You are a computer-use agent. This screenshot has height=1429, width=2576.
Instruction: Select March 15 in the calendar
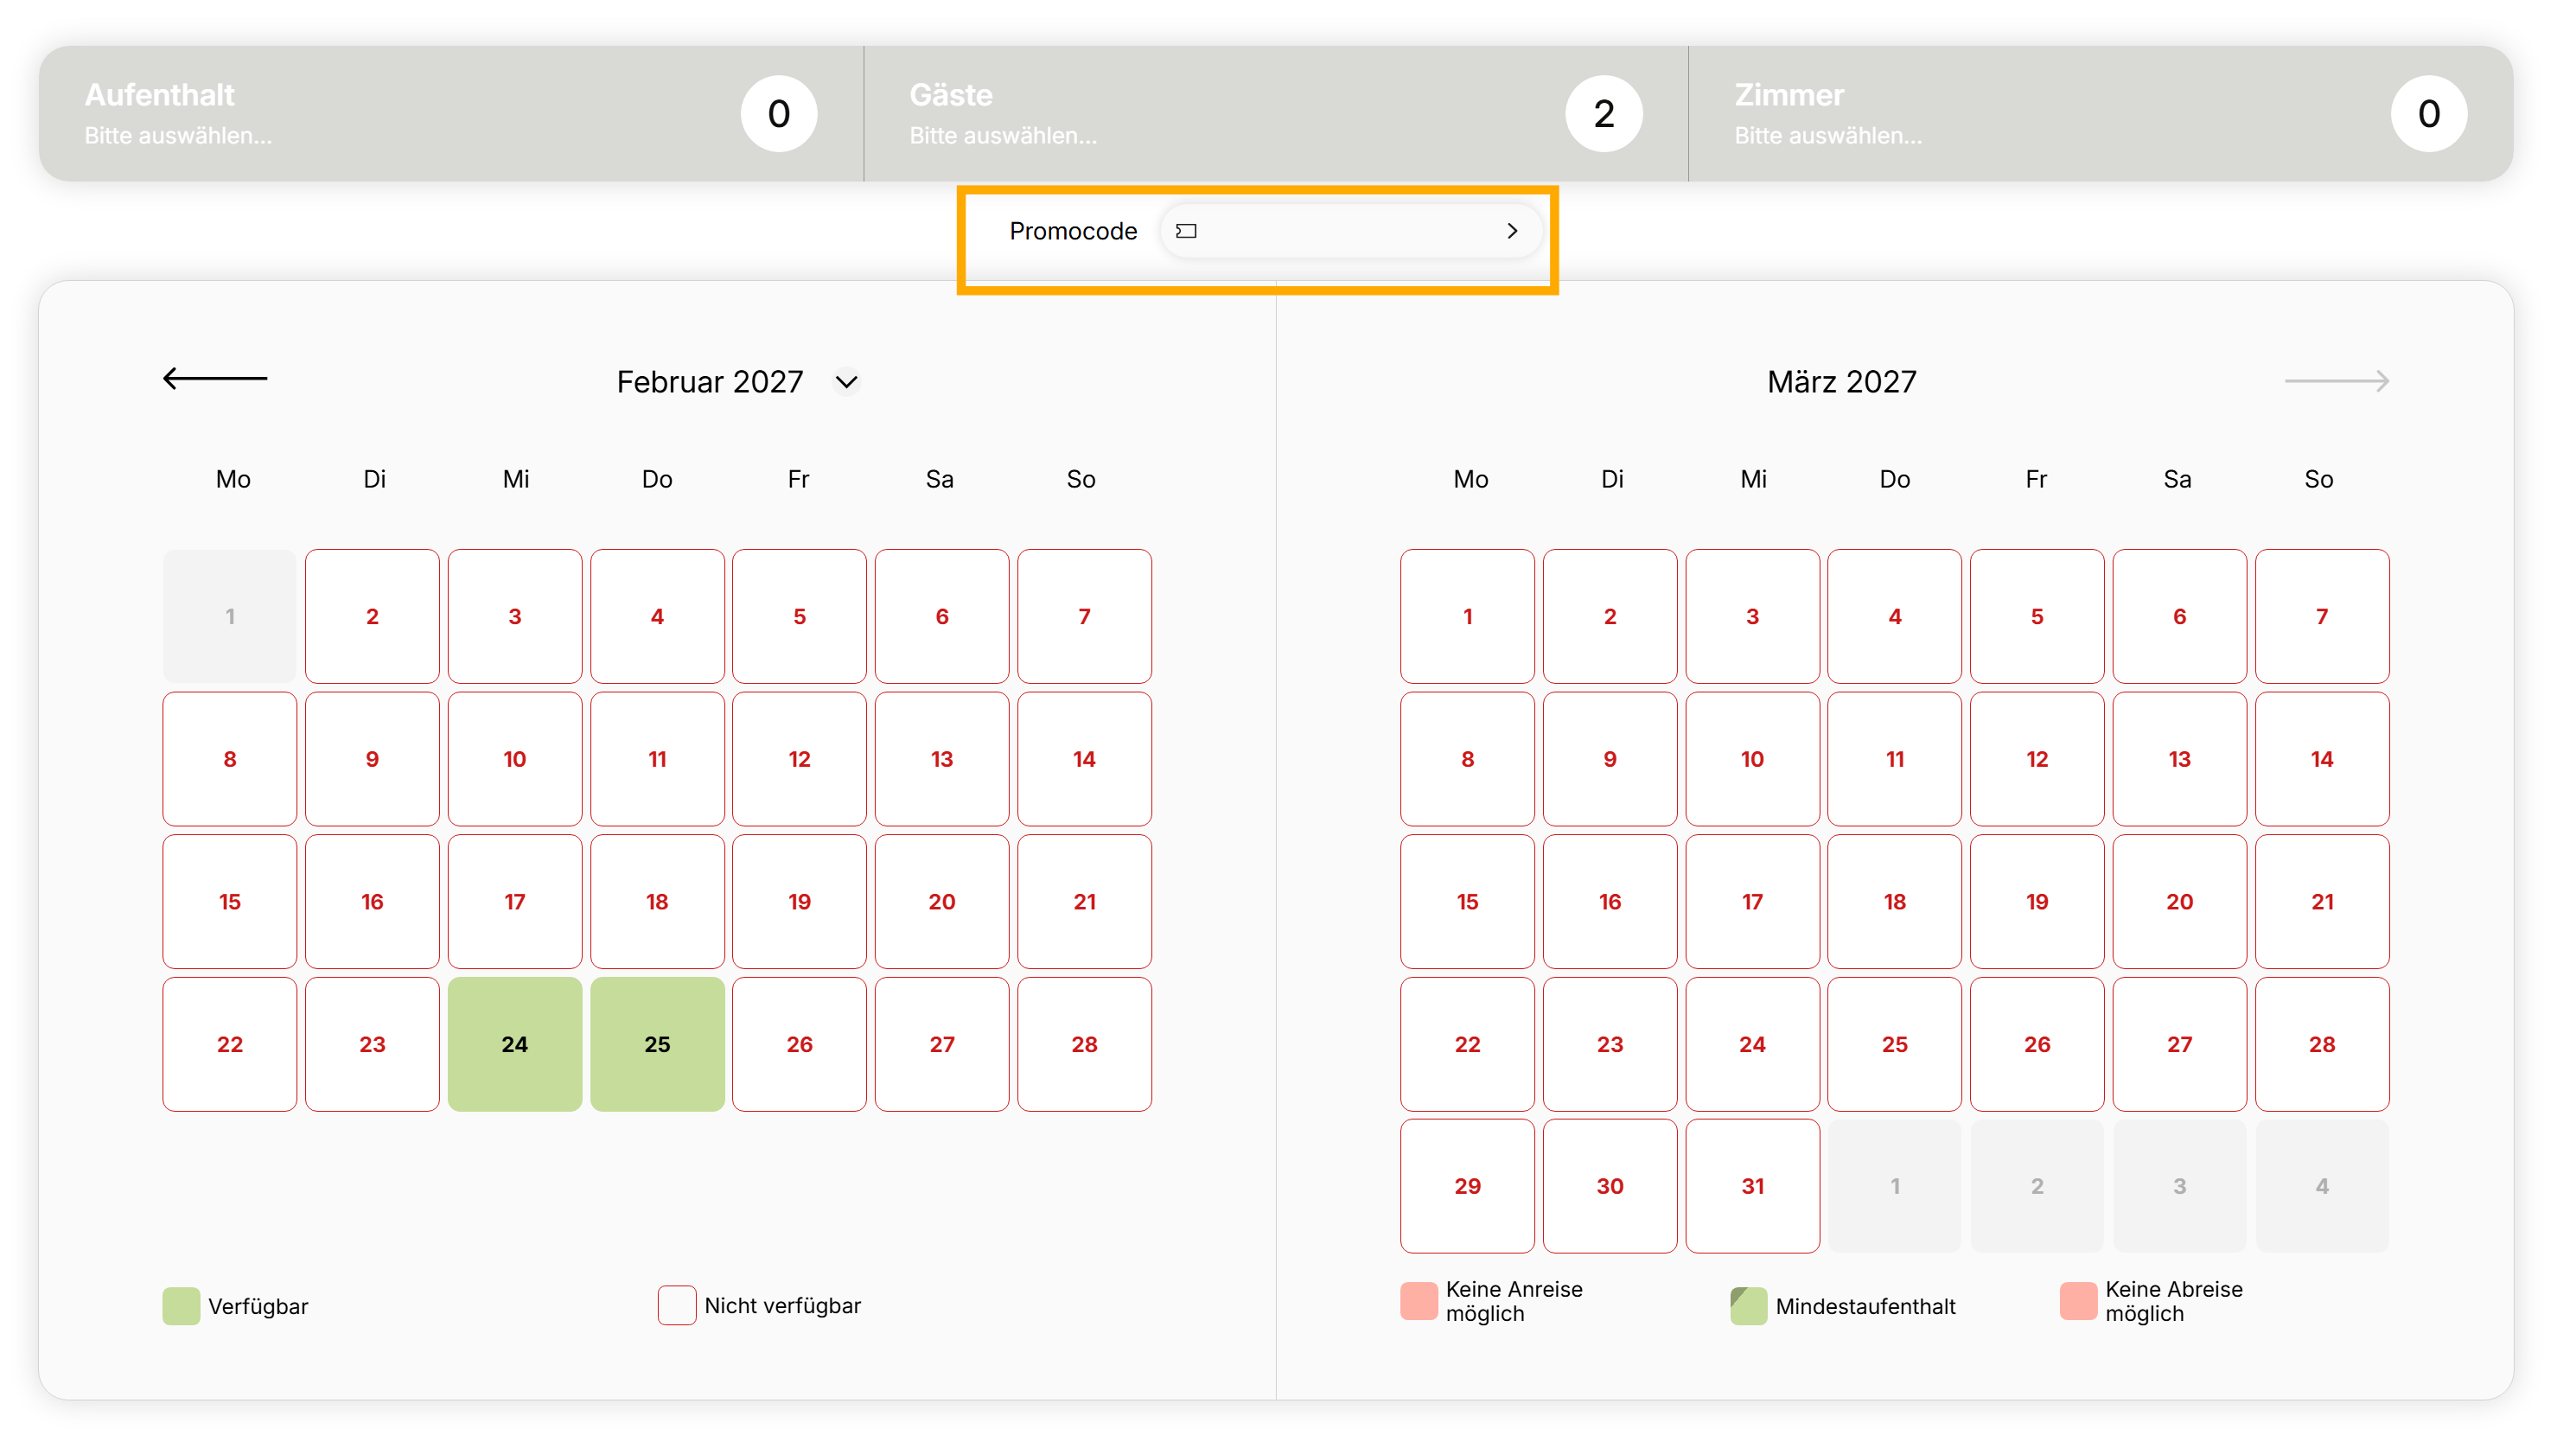(1467, 901)
